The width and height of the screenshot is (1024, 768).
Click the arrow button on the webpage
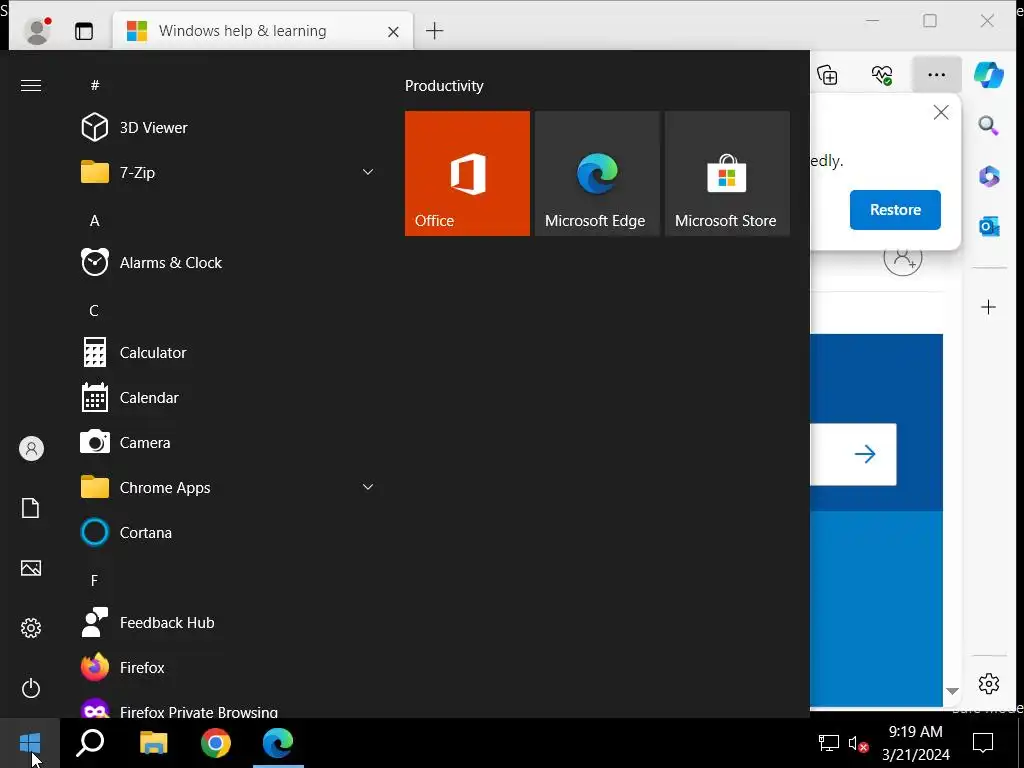(x=865, y=454)
